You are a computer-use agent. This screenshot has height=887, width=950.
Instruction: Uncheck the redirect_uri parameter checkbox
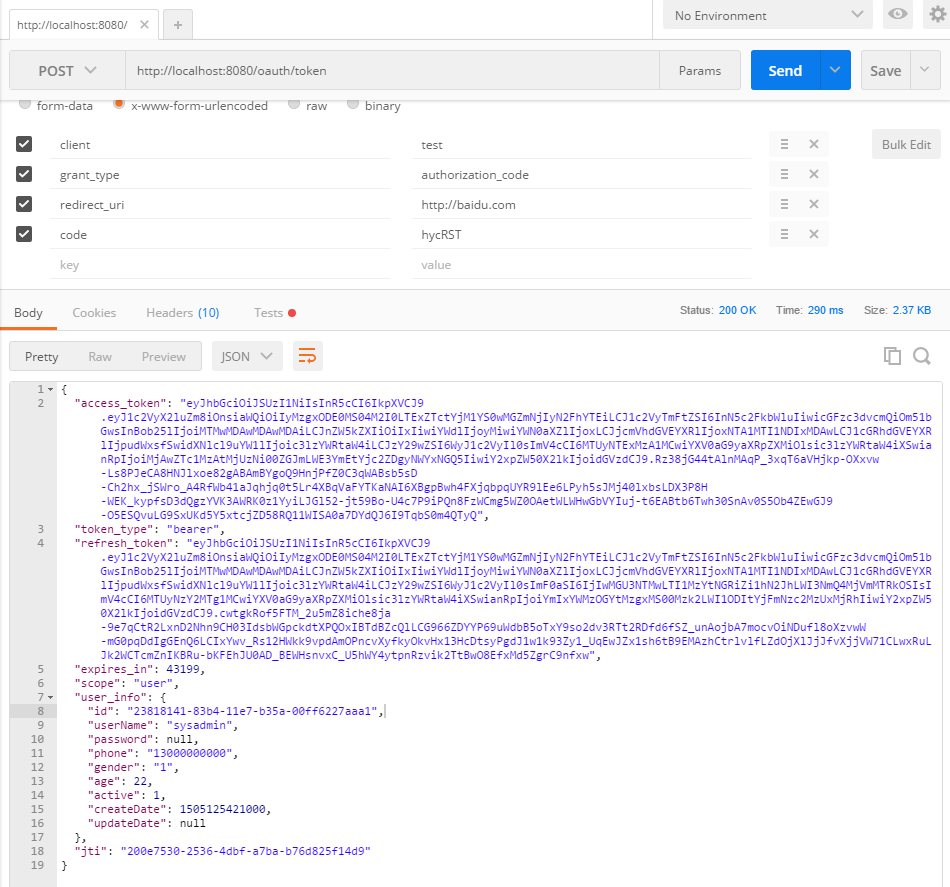coord(24,204)
